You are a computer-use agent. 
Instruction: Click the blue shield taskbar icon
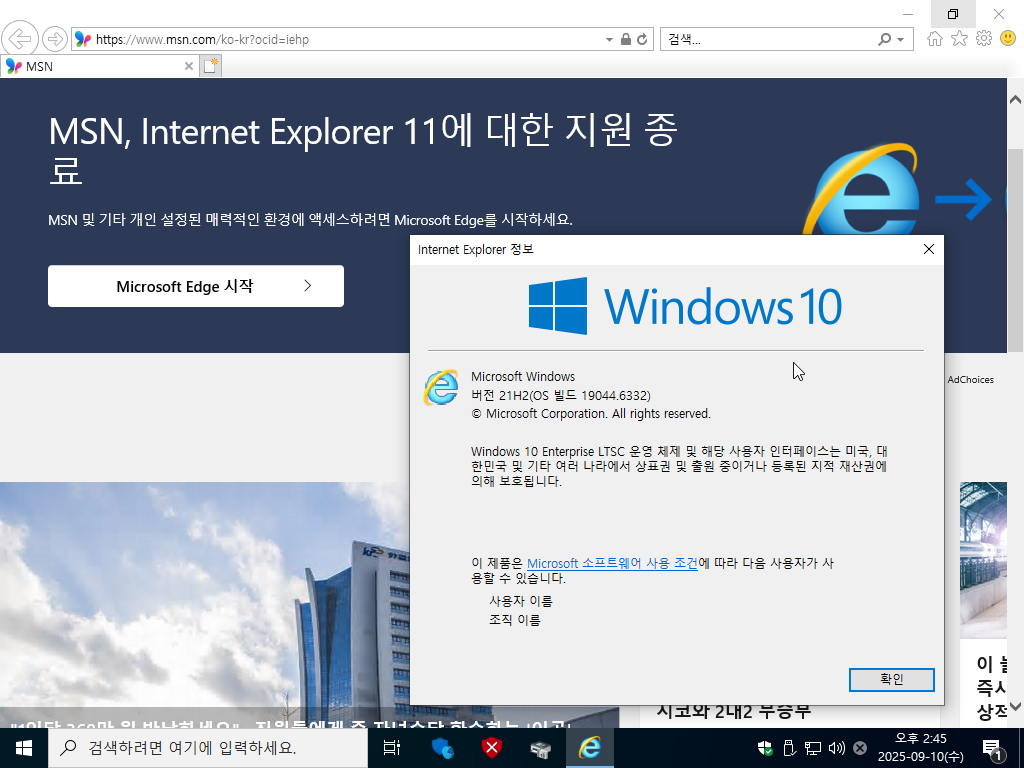442,748
